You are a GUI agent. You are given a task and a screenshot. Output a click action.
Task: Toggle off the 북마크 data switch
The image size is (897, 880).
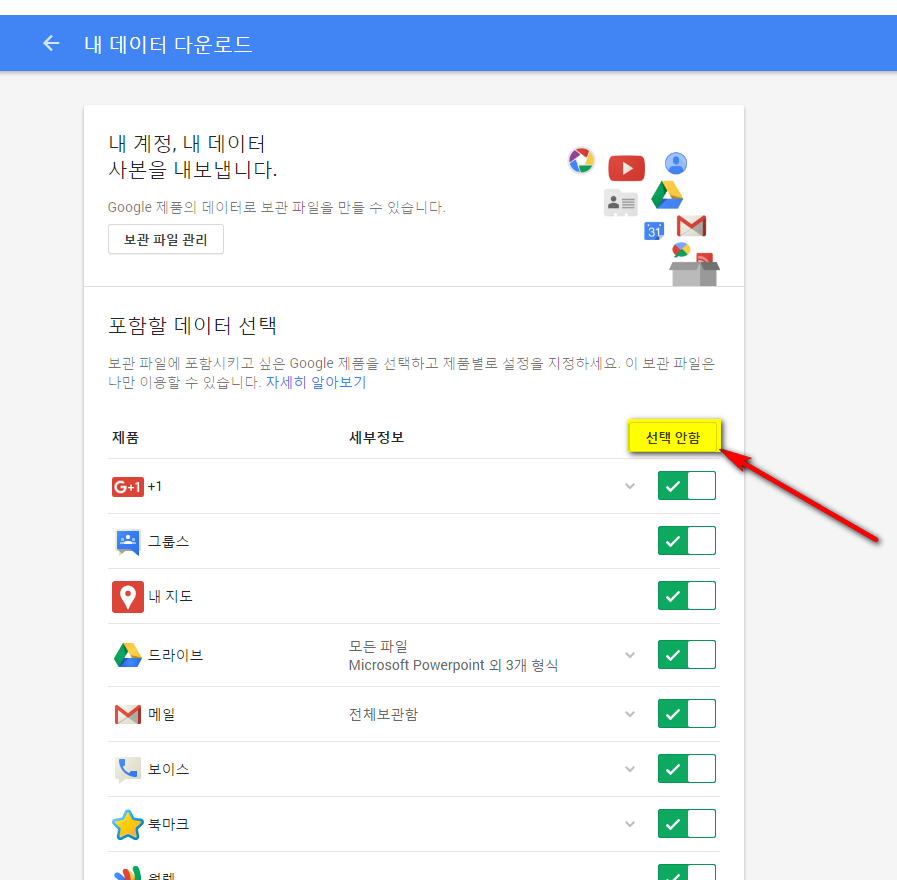(x=686, y=823)
